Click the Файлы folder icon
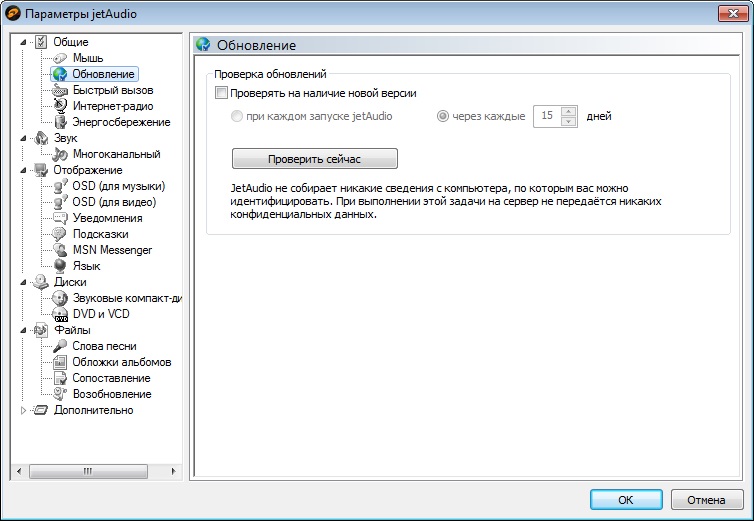Screen dimensions: 754x521 pyautogui.click(x=41, y=330)
